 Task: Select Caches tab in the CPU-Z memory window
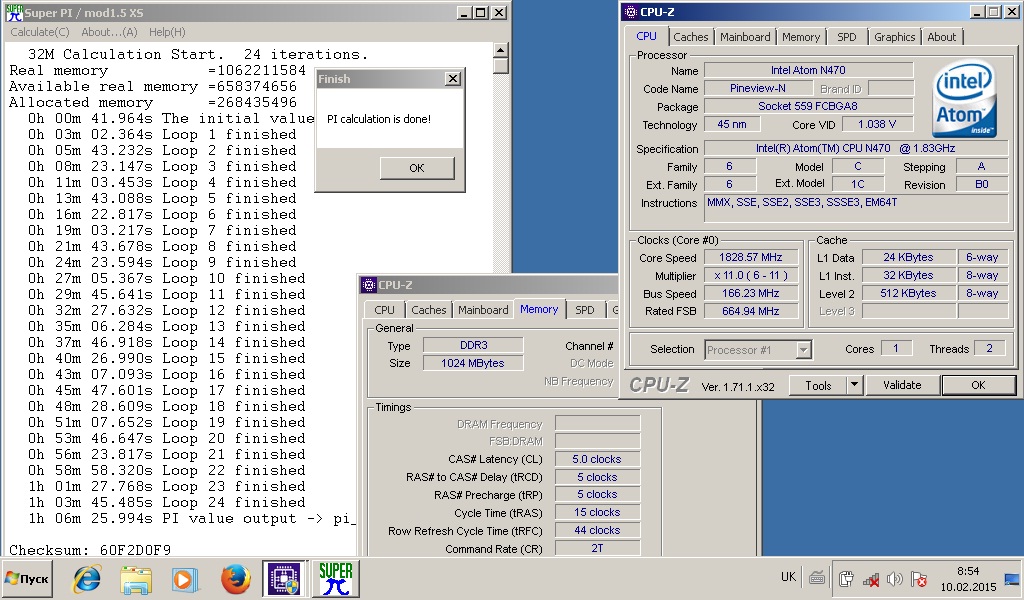[428, 310]
